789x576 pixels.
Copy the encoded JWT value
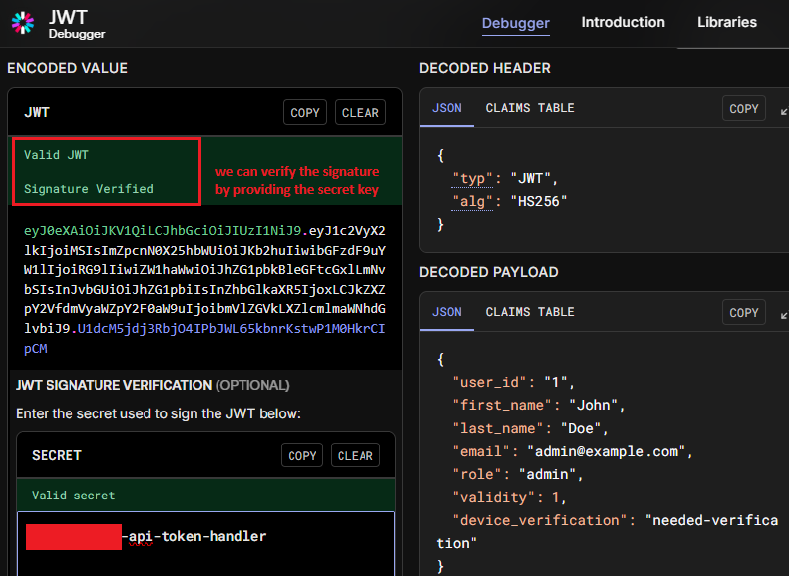(x=305, y=112)
